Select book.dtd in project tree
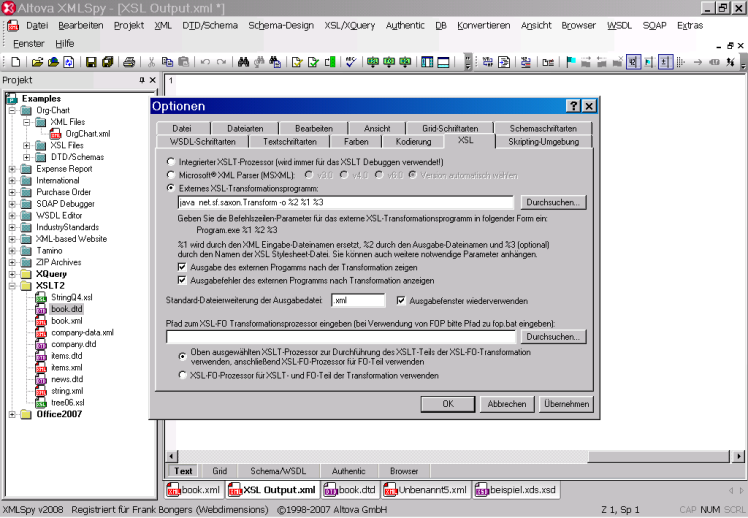Screen dimensions: 748x518 66,309
